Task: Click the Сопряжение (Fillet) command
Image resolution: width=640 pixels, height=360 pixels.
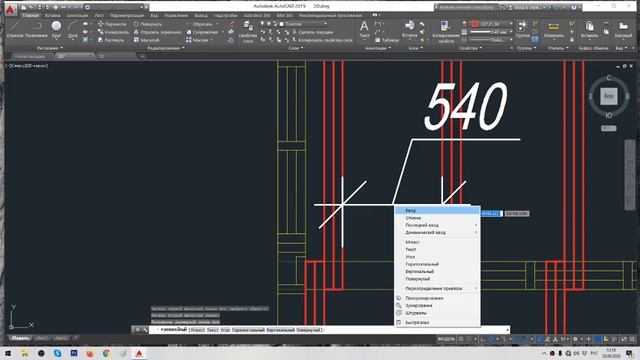Action: click(202, 32)
